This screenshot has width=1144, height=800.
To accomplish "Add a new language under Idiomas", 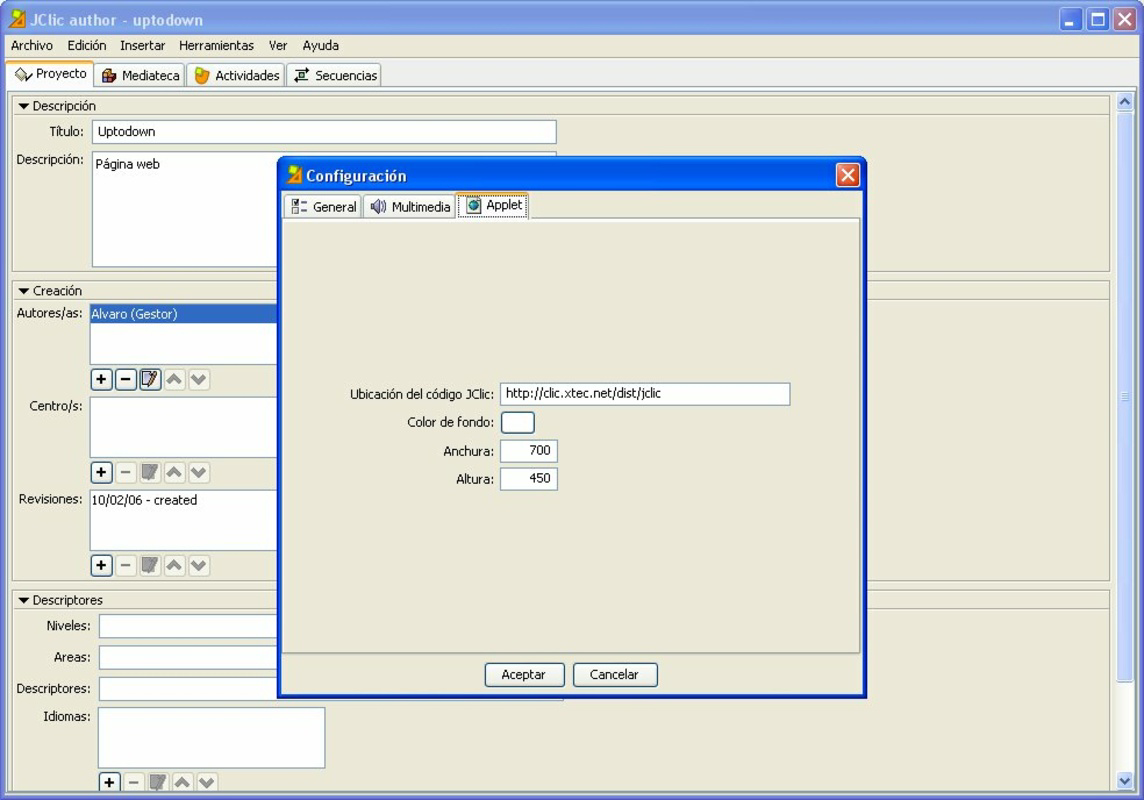I will 109,782.
